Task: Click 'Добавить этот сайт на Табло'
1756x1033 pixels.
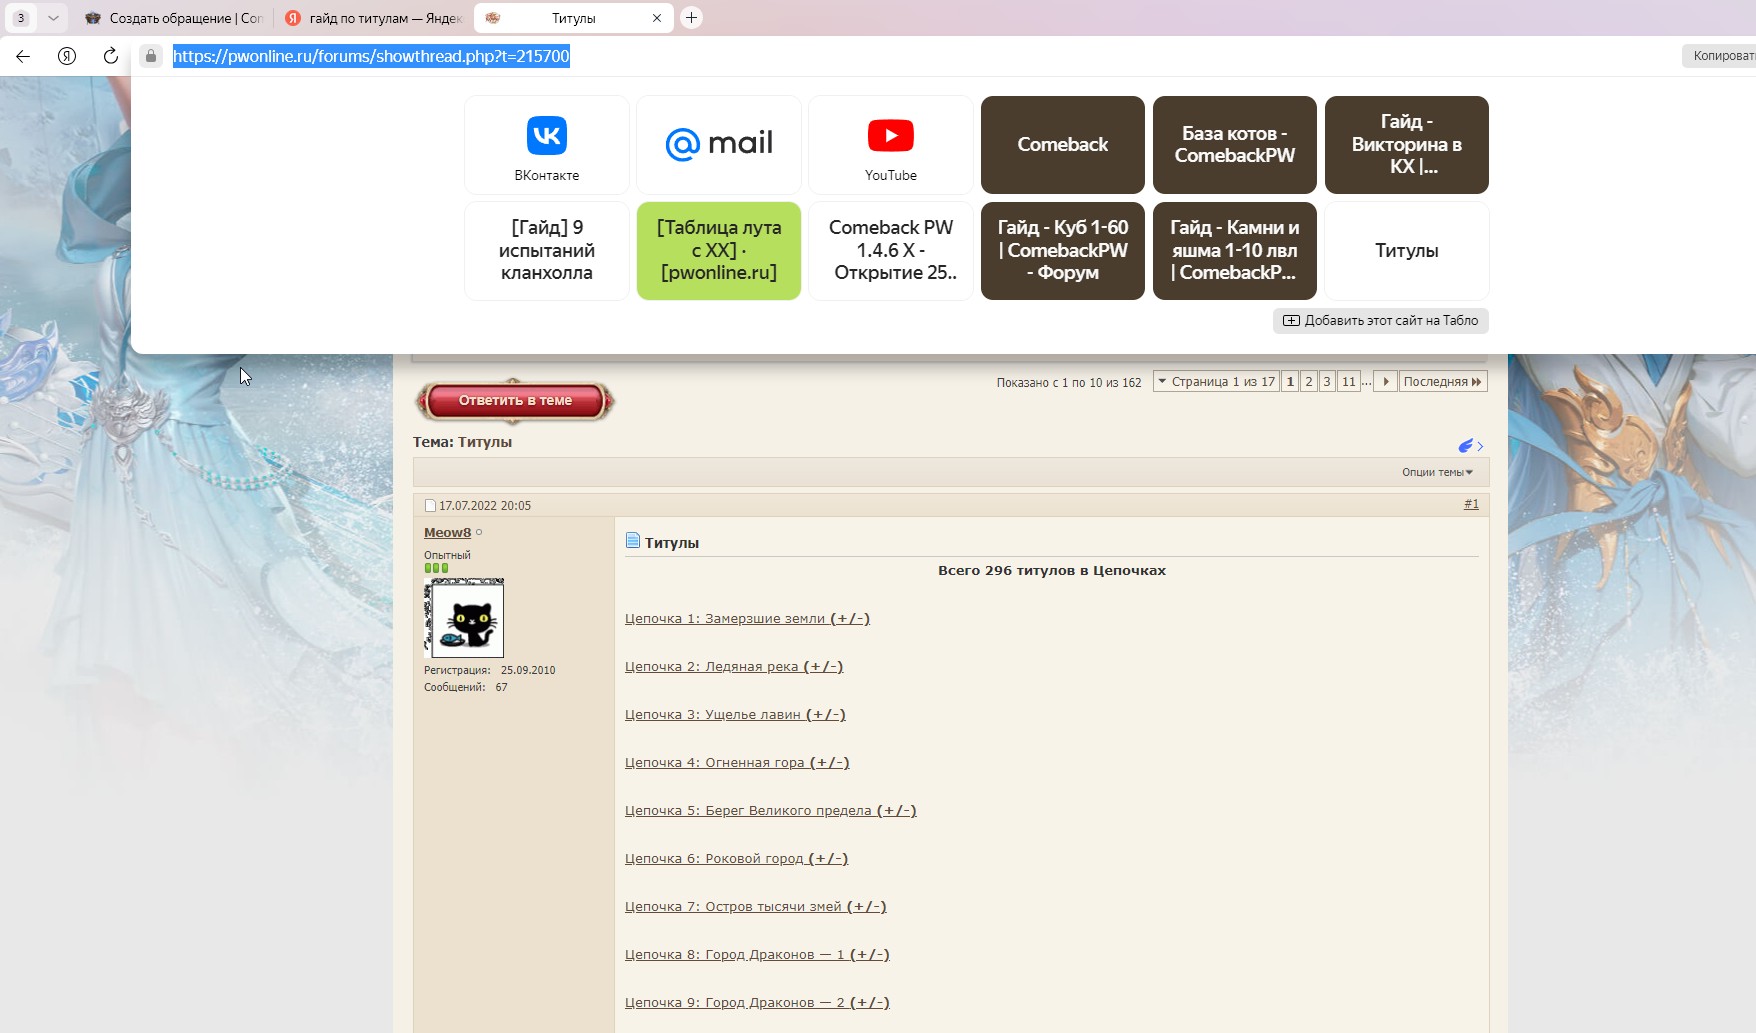Action: pos(1380,321)
